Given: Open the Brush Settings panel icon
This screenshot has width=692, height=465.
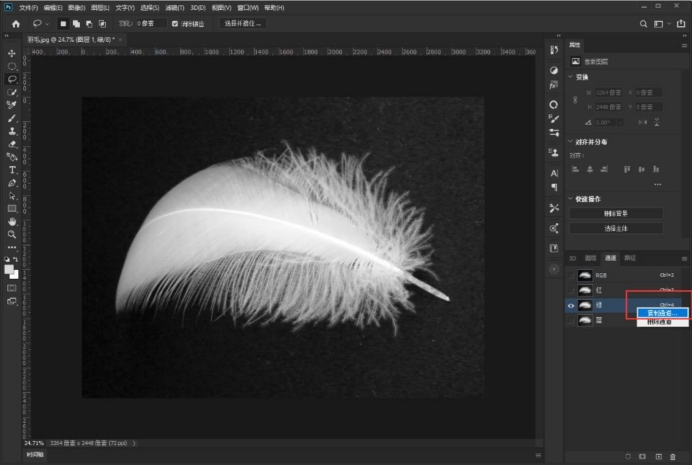Looking at the screenshot, I should [554, 118].
